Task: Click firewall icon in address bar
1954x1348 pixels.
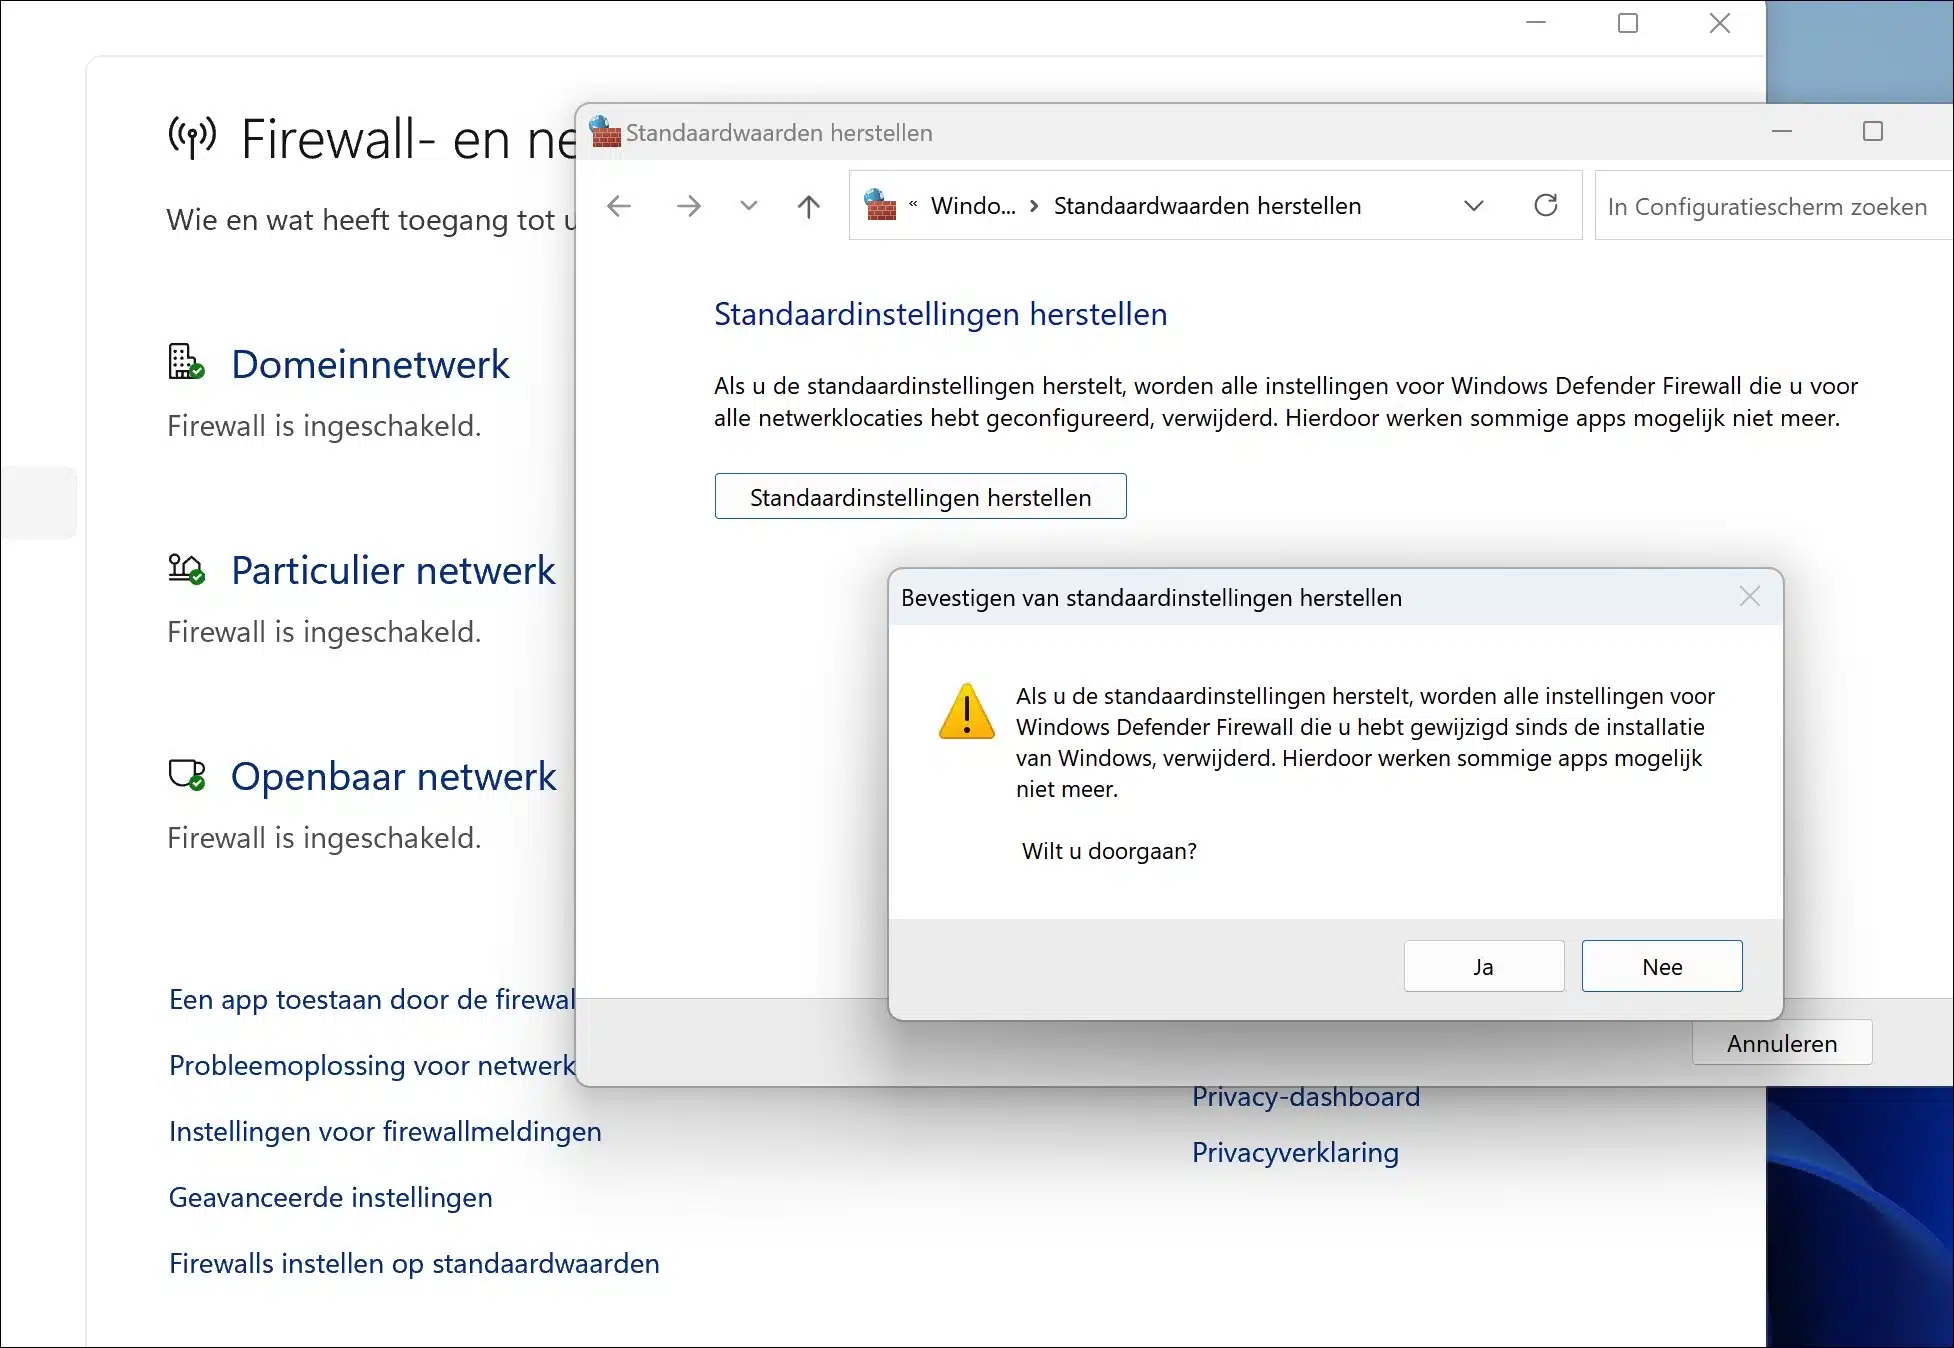Action: point(880,205)
